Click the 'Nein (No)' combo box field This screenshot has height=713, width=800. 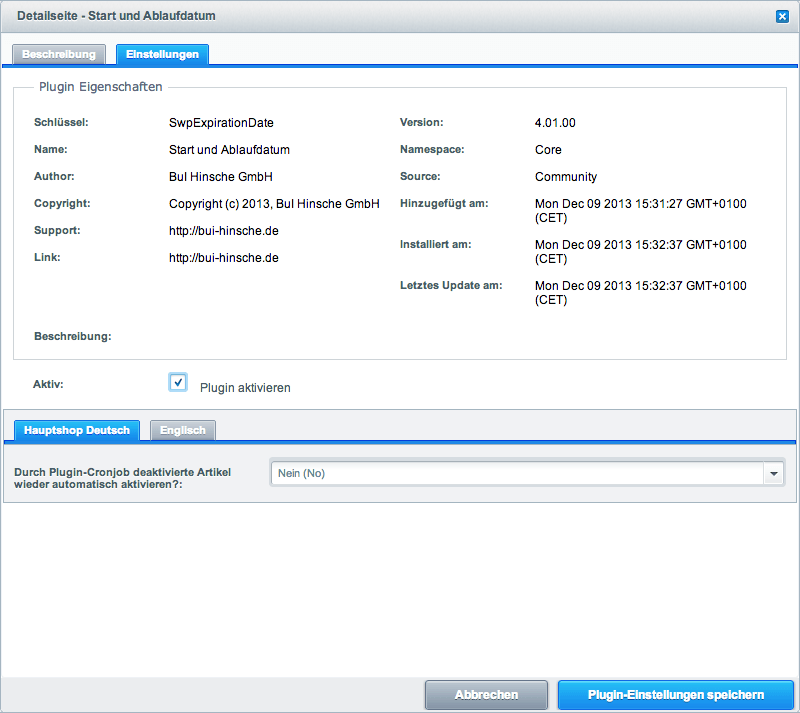pyautogui.click(x=515, y=473)
